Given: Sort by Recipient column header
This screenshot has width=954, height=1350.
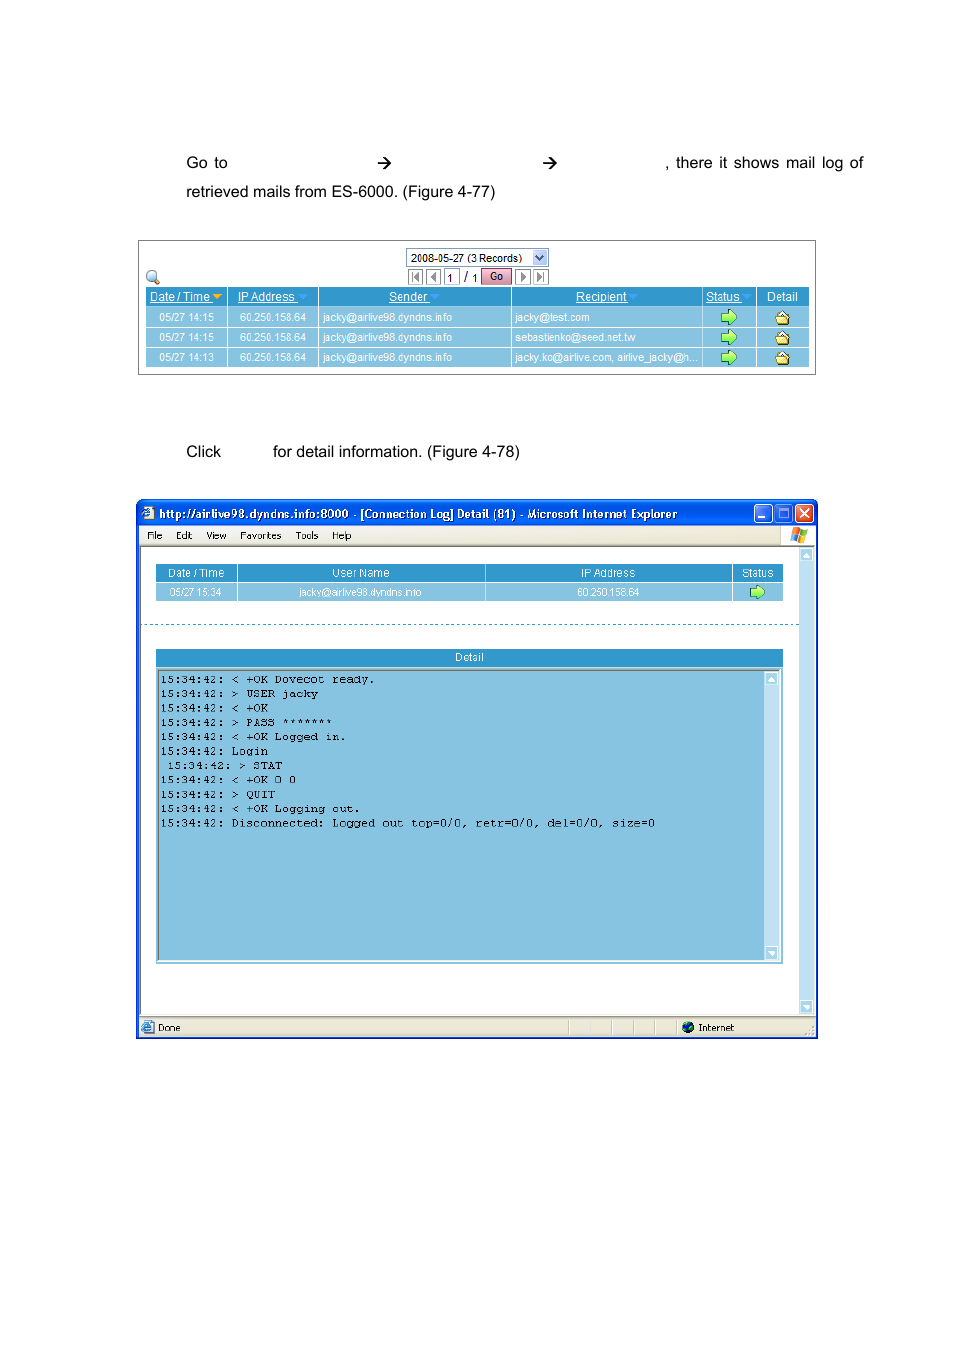Looking at the screenshot, I should point(606,297).
